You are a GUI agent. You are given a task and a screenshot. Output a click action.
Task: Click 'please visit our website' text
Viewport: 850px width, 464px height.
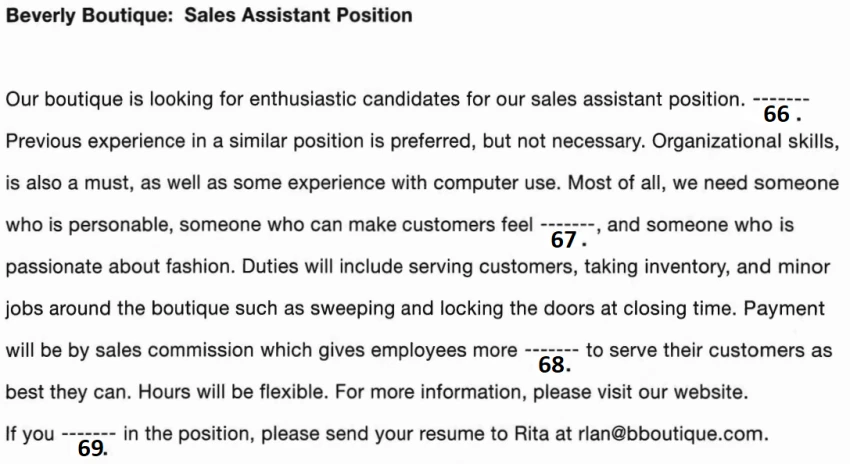coord(640,392)
